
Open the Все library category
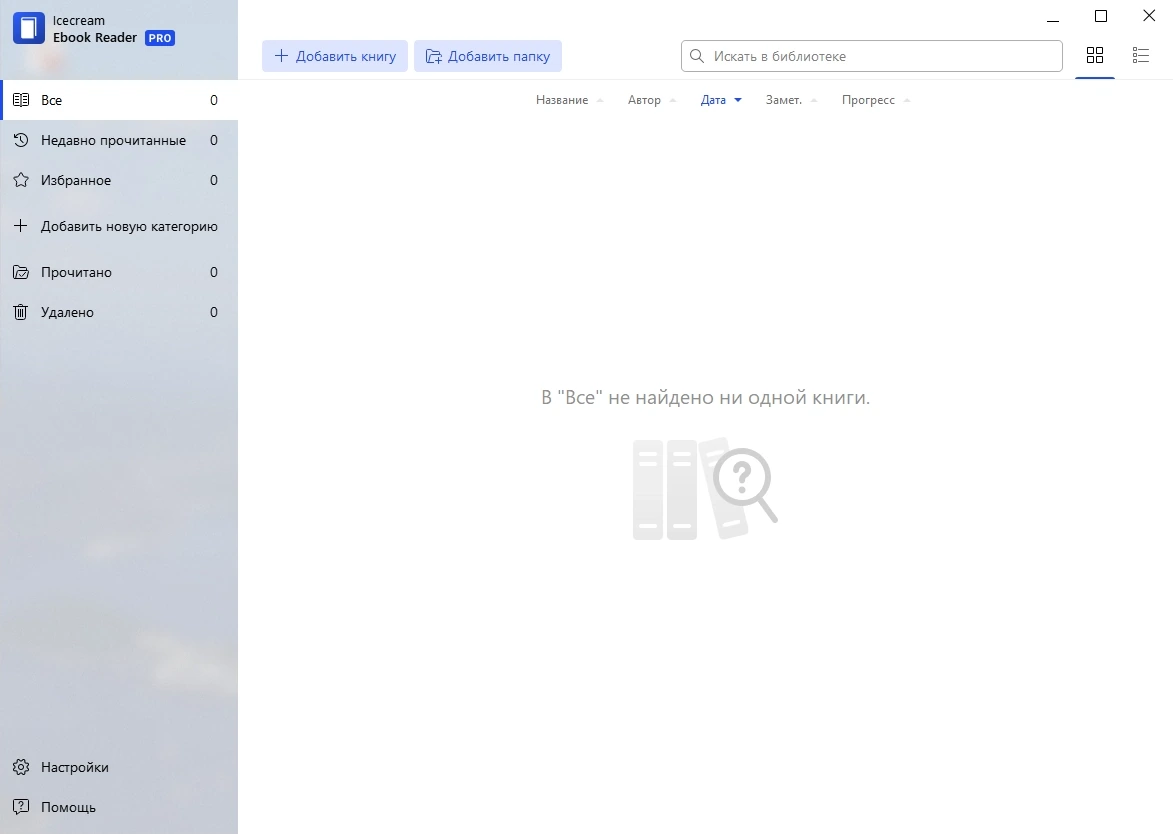(x=119, y=100)
